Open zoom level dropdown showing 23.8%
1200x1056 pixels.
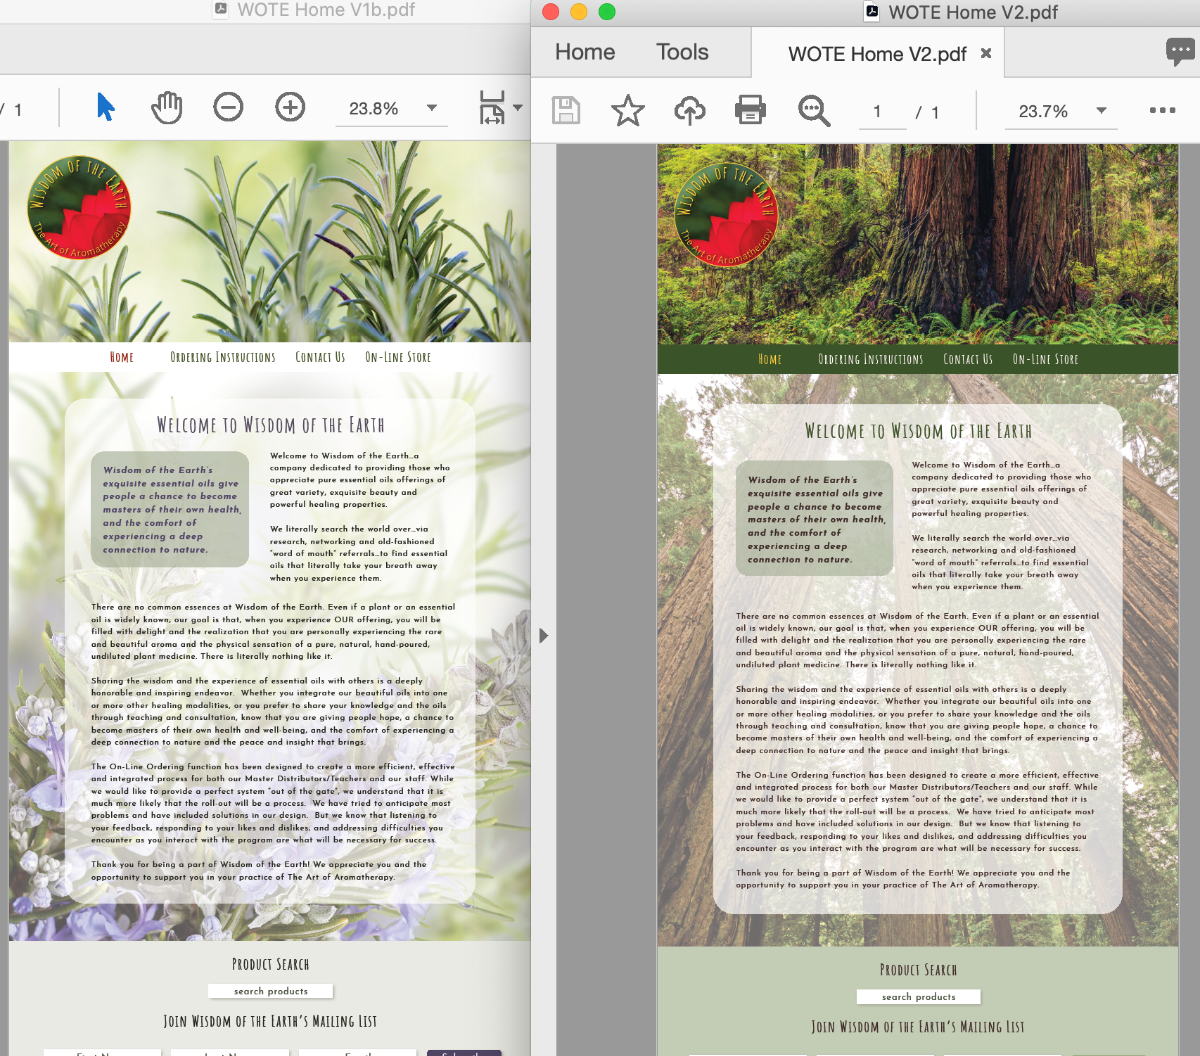[x=392, y=108]
